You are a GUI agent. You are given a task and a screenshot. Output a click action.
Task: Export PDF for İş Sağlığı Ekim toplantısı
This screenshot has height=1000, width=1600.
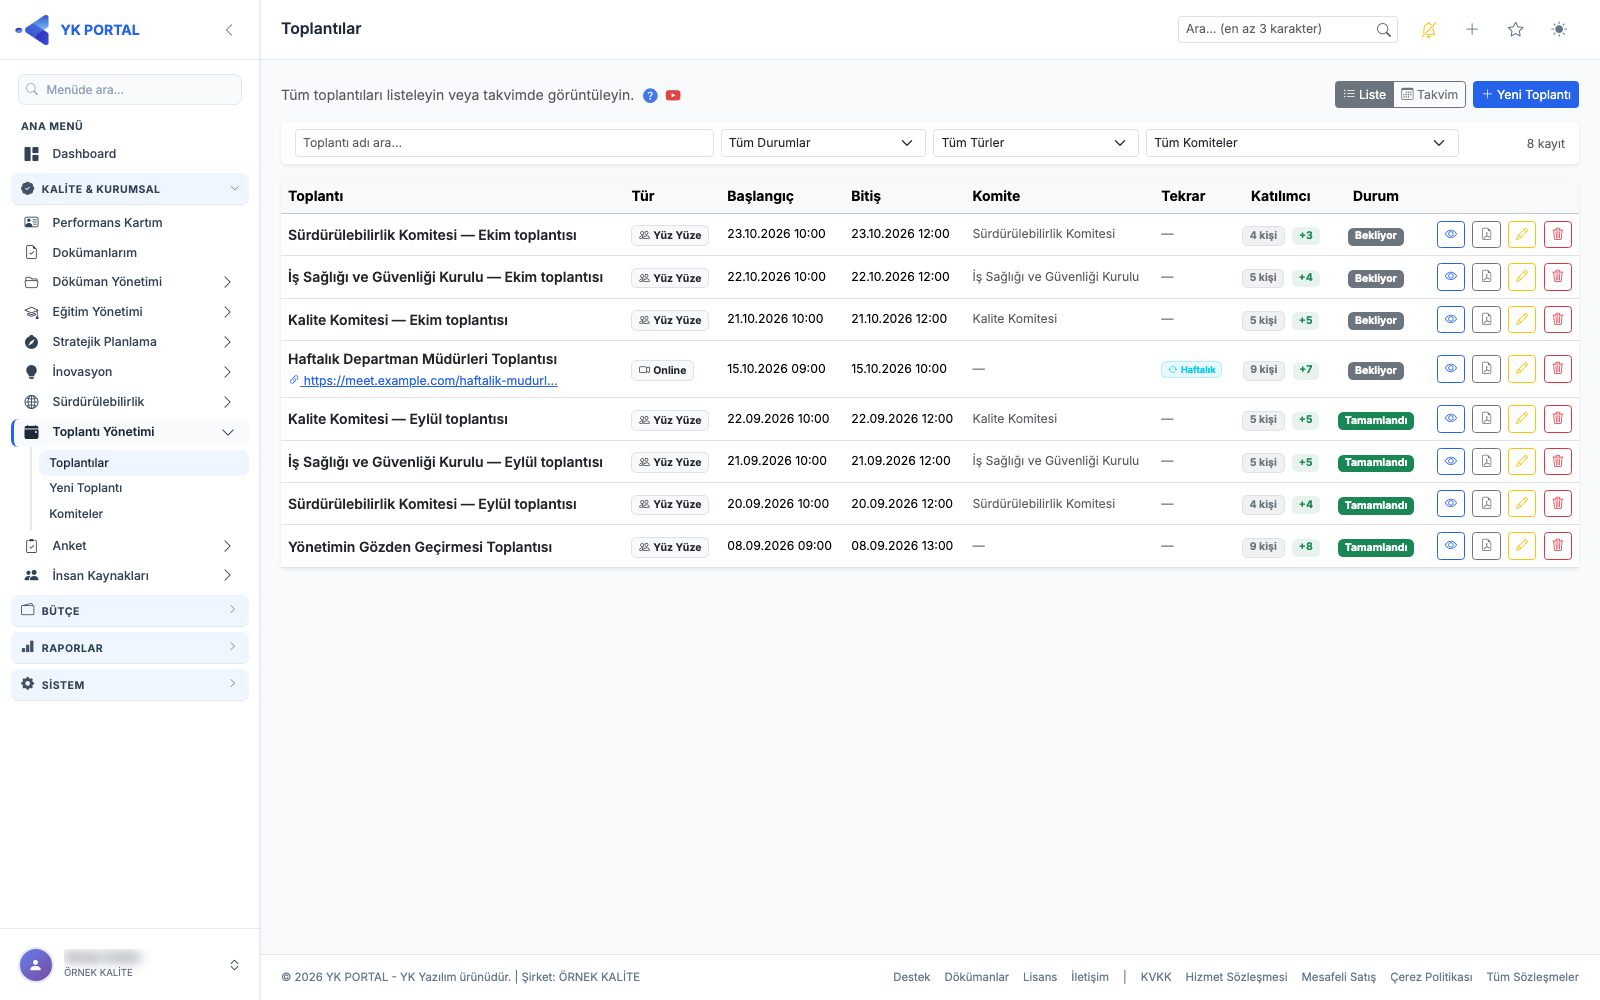click(1486, 277)
